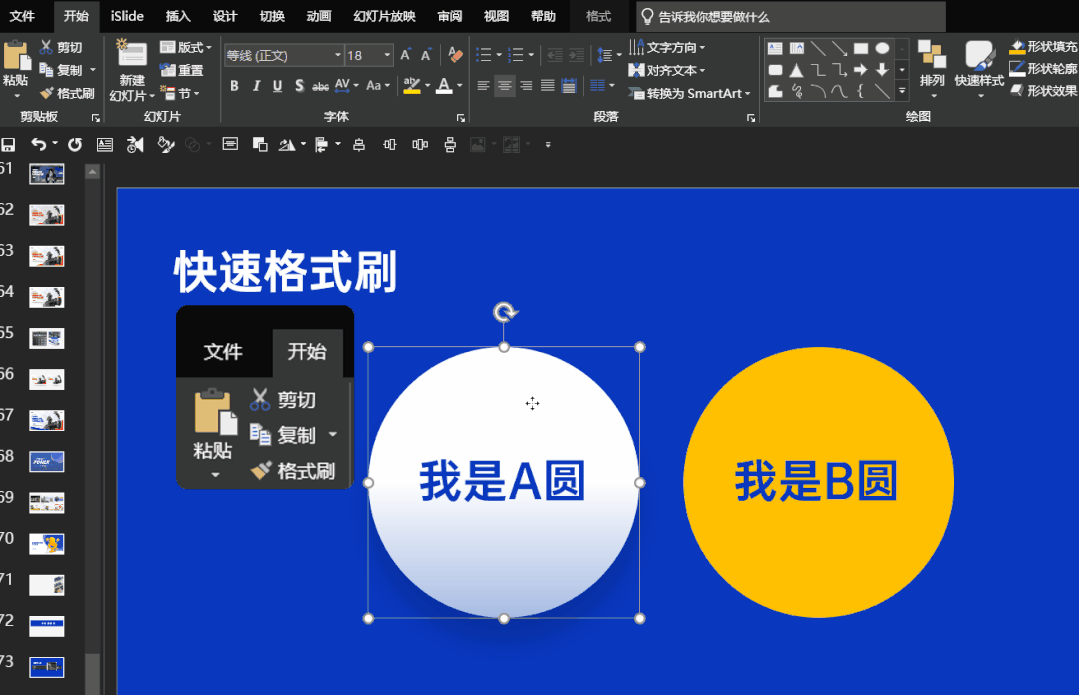The width and height of the screenshot is (1079, 695).
Task: Click the Tell me (告诉我你想要做什么) search box
Action: 791,17
